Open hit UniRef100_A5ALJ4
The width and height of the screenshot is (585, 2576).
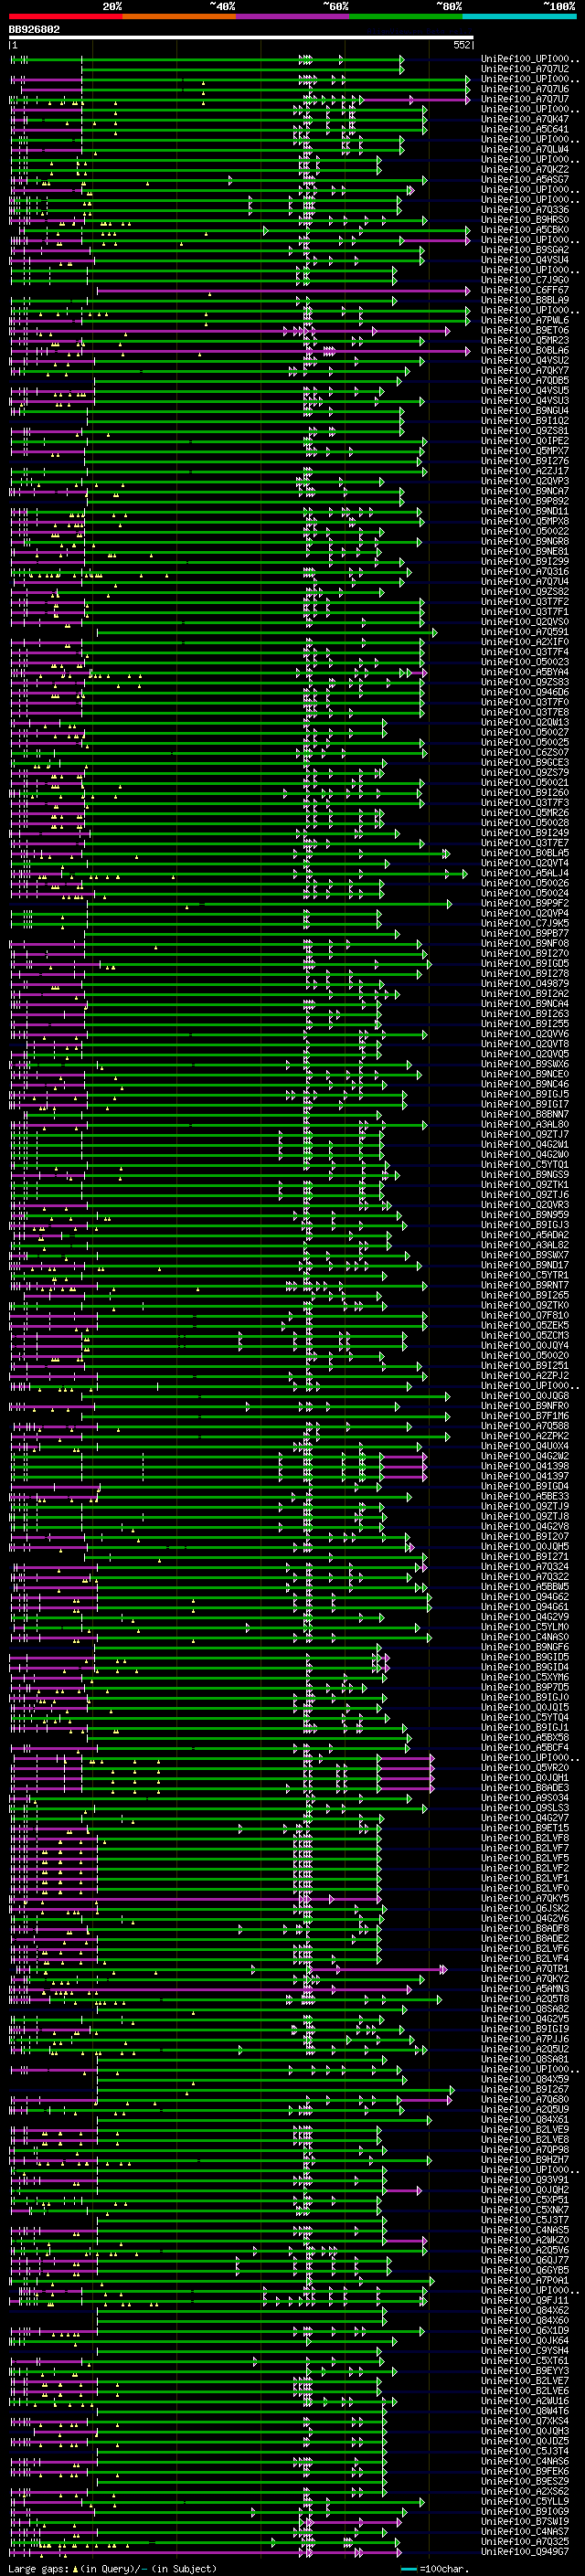point(525,873)
